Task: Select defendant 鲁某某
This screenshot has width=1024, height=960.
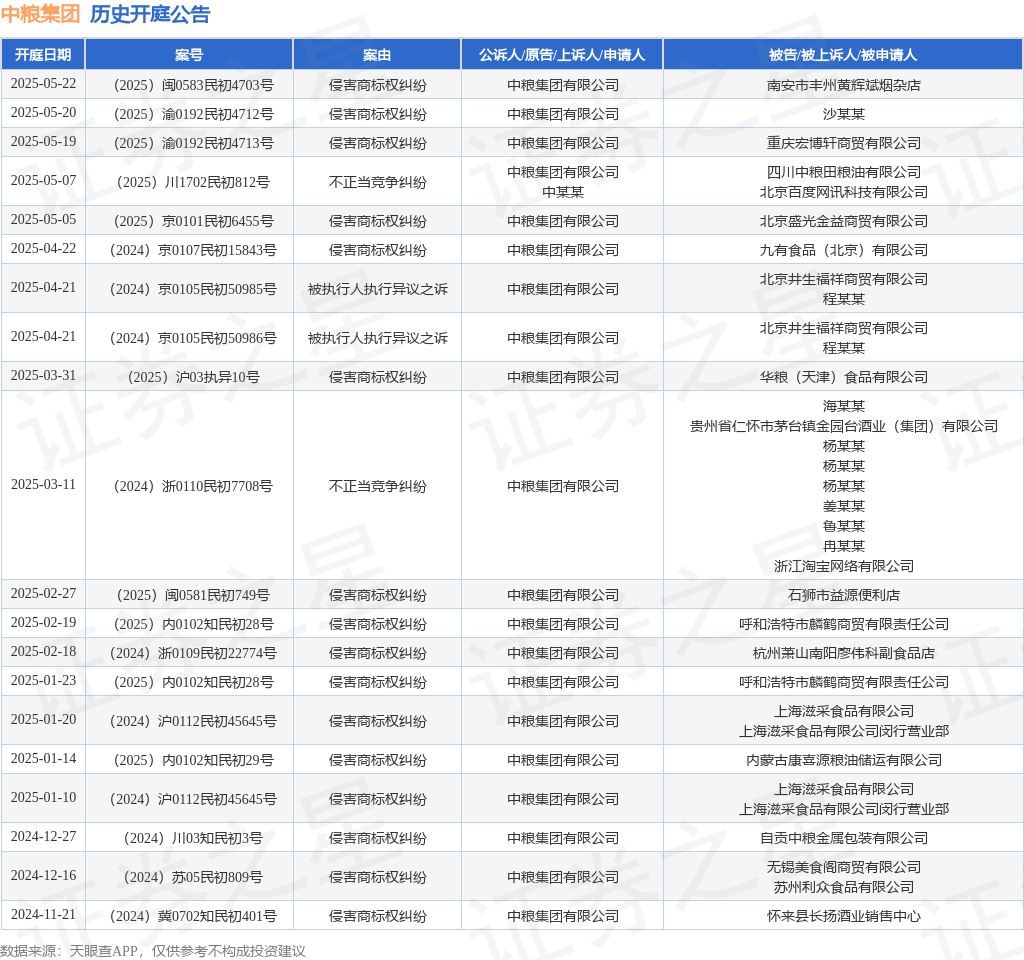Action: pos(843,526)
